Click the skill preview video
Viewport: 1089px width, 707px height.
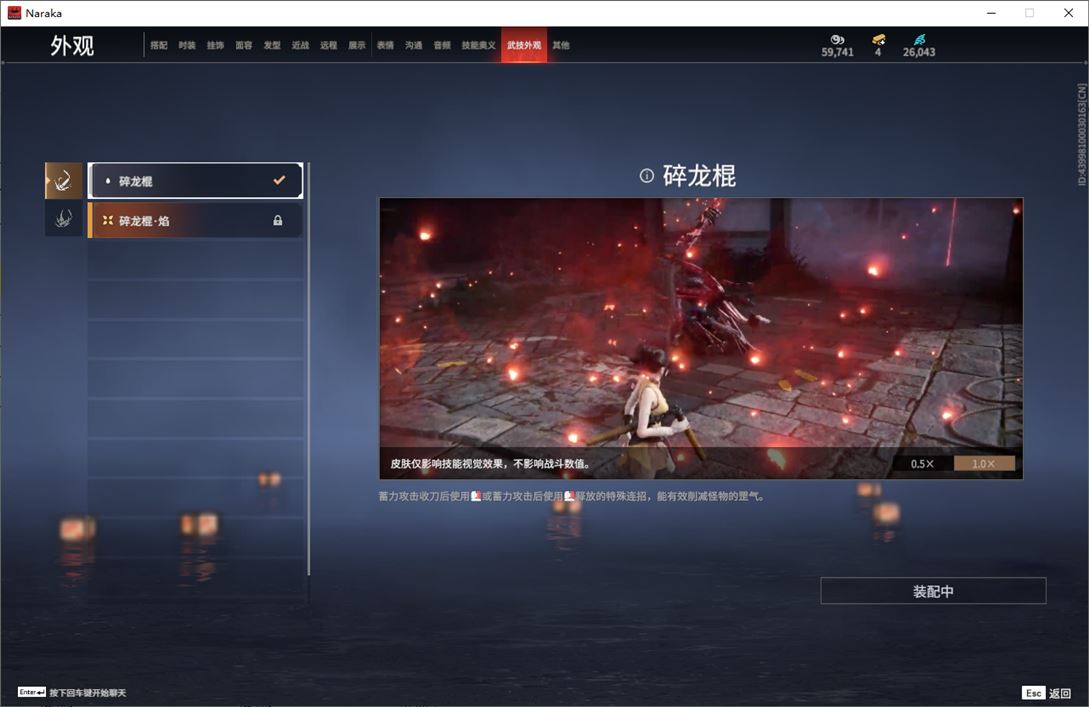click(701, 338)
